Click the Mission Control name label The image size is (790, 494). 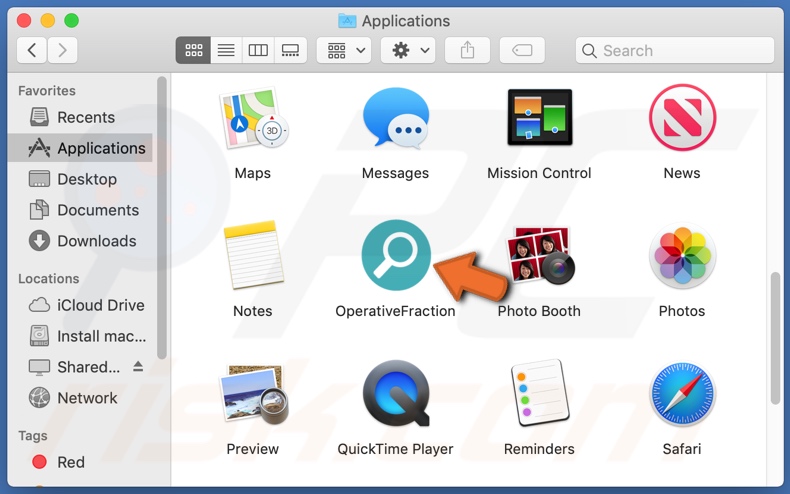tap(539, 173)
